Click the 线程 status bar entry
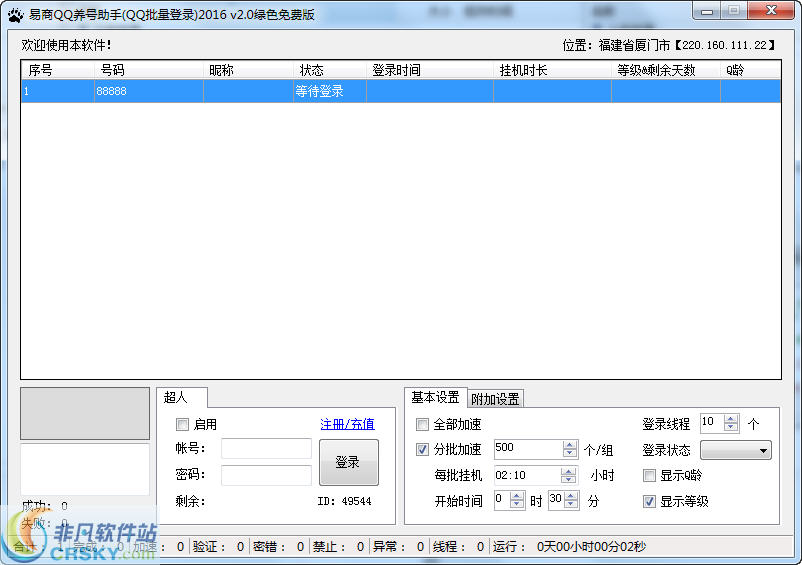Screen dimensions: 802x565 coord(458,547)
